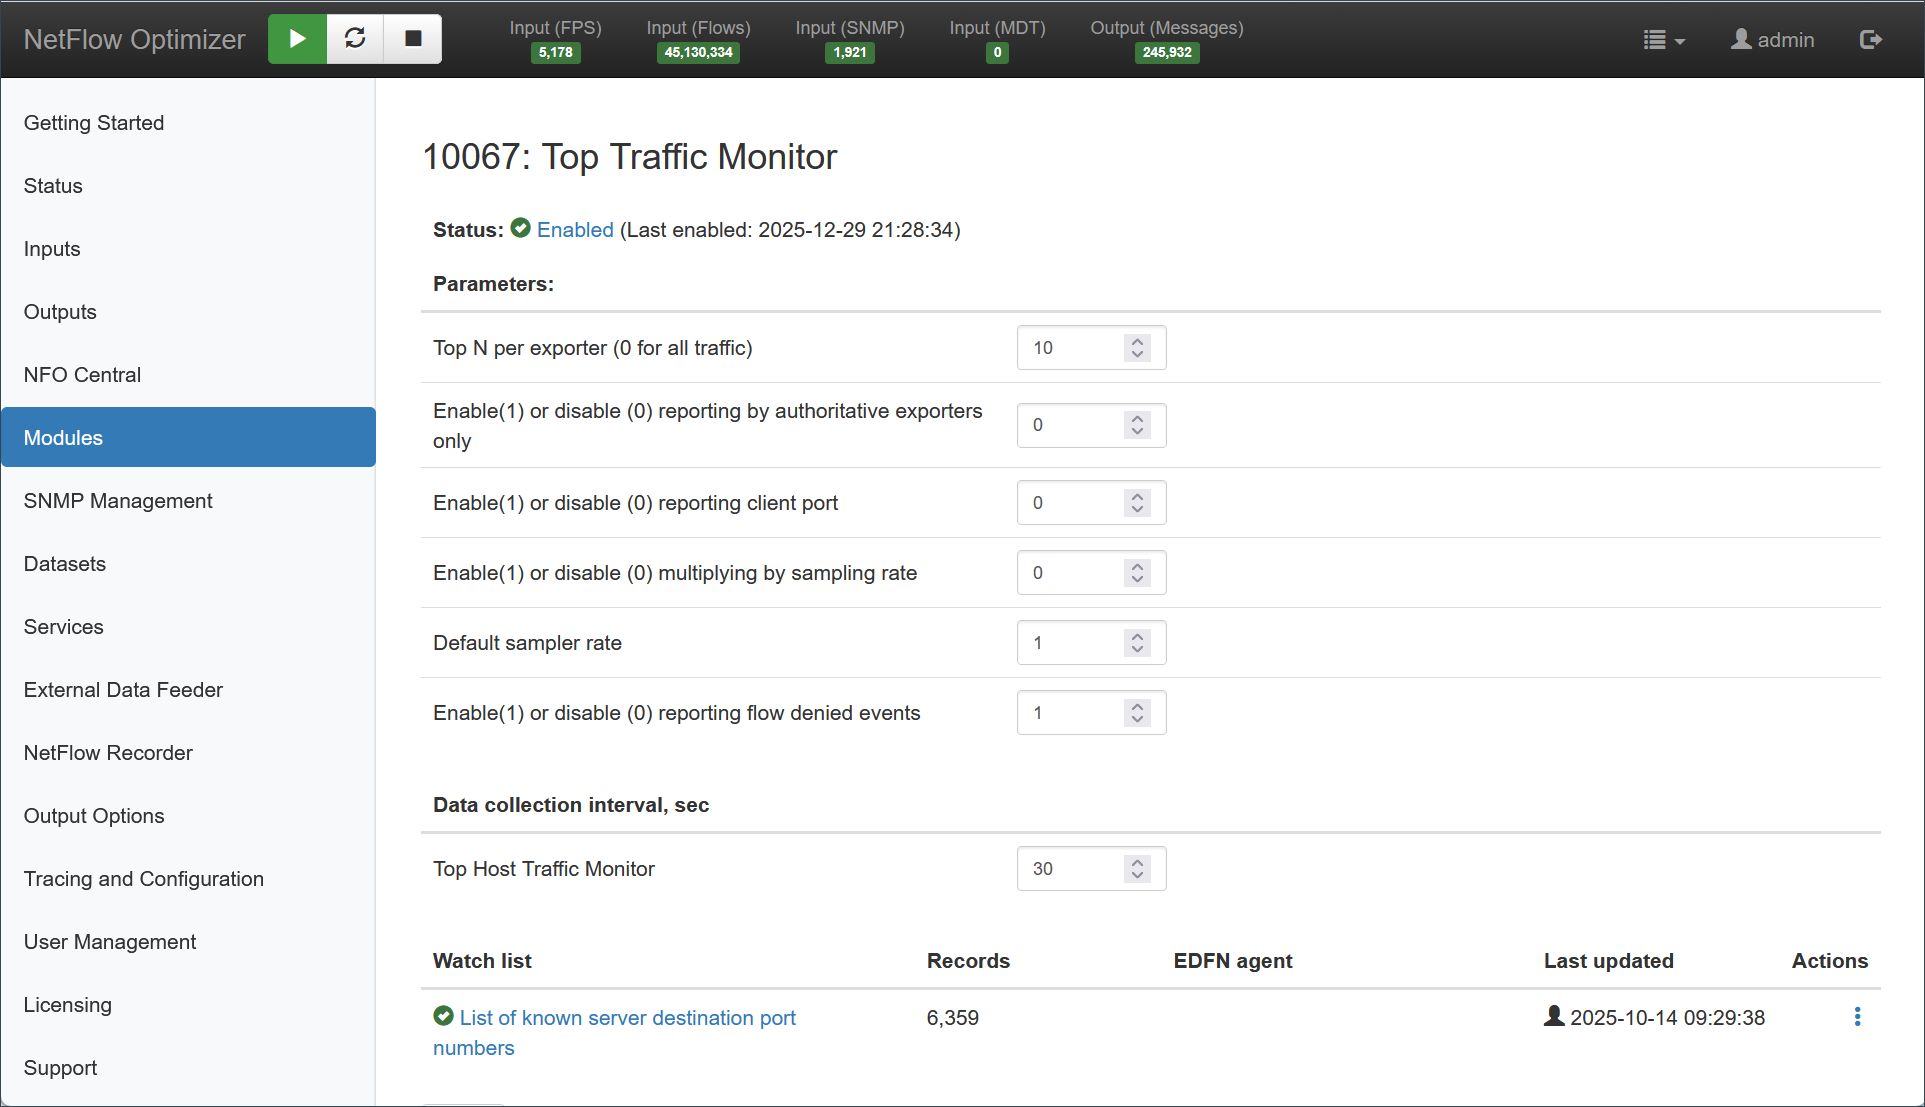Click the stepper arrows of the Top N per exporter field
Image resolution: width=1925 pixels, height=1107 pixels.
pos(1137,348)
